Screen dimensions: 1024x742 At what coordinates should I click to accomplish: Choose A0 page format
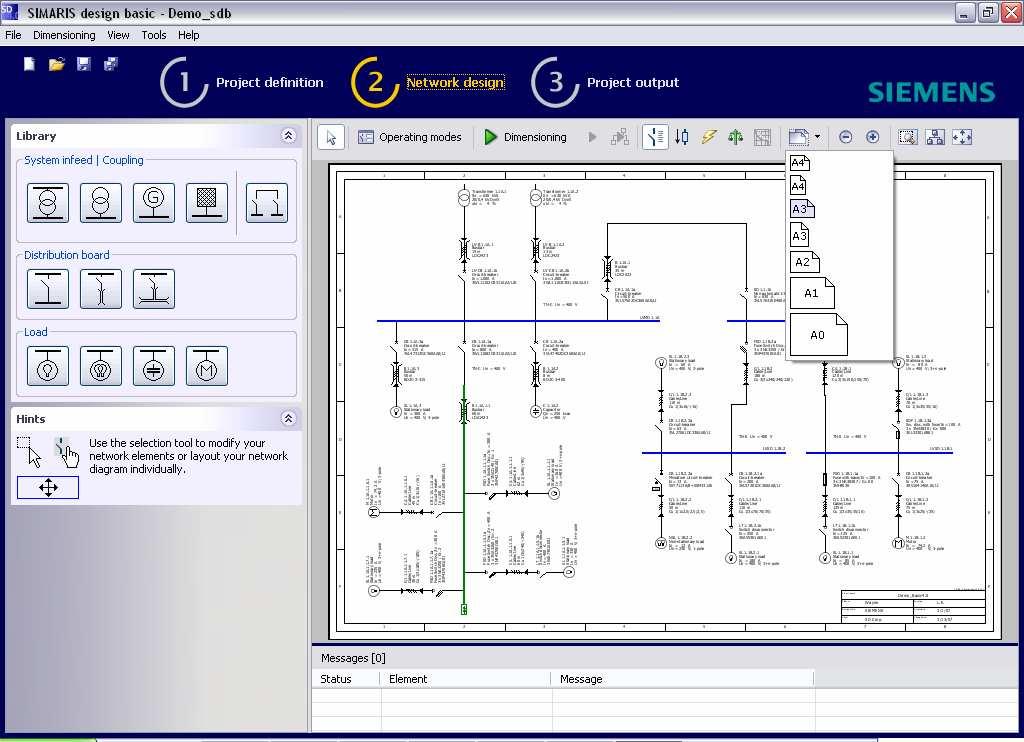click(819, 334)
